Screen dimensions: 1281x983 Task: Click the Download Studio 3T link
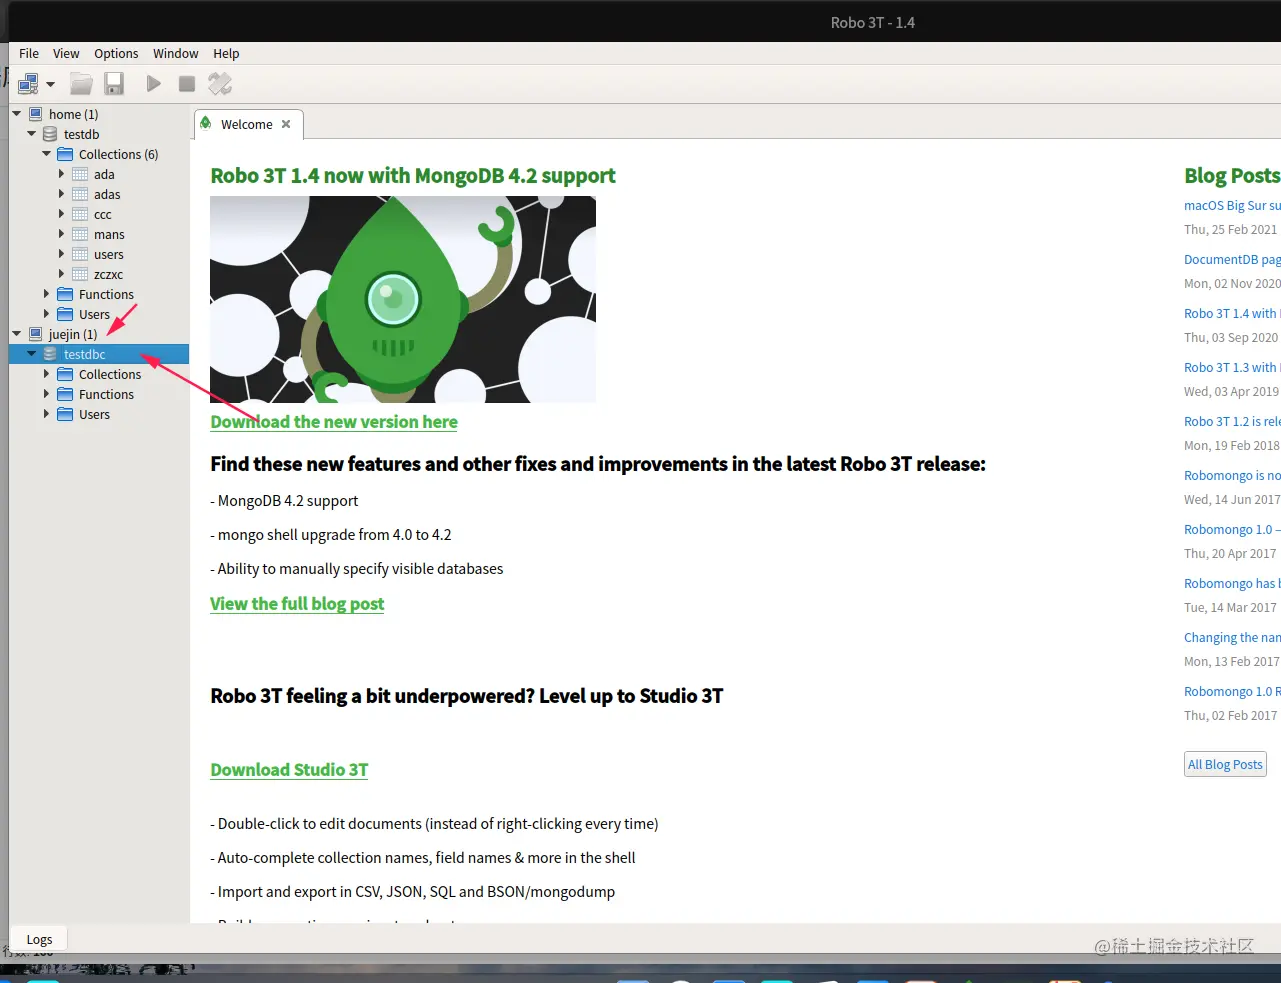(289, 770)
